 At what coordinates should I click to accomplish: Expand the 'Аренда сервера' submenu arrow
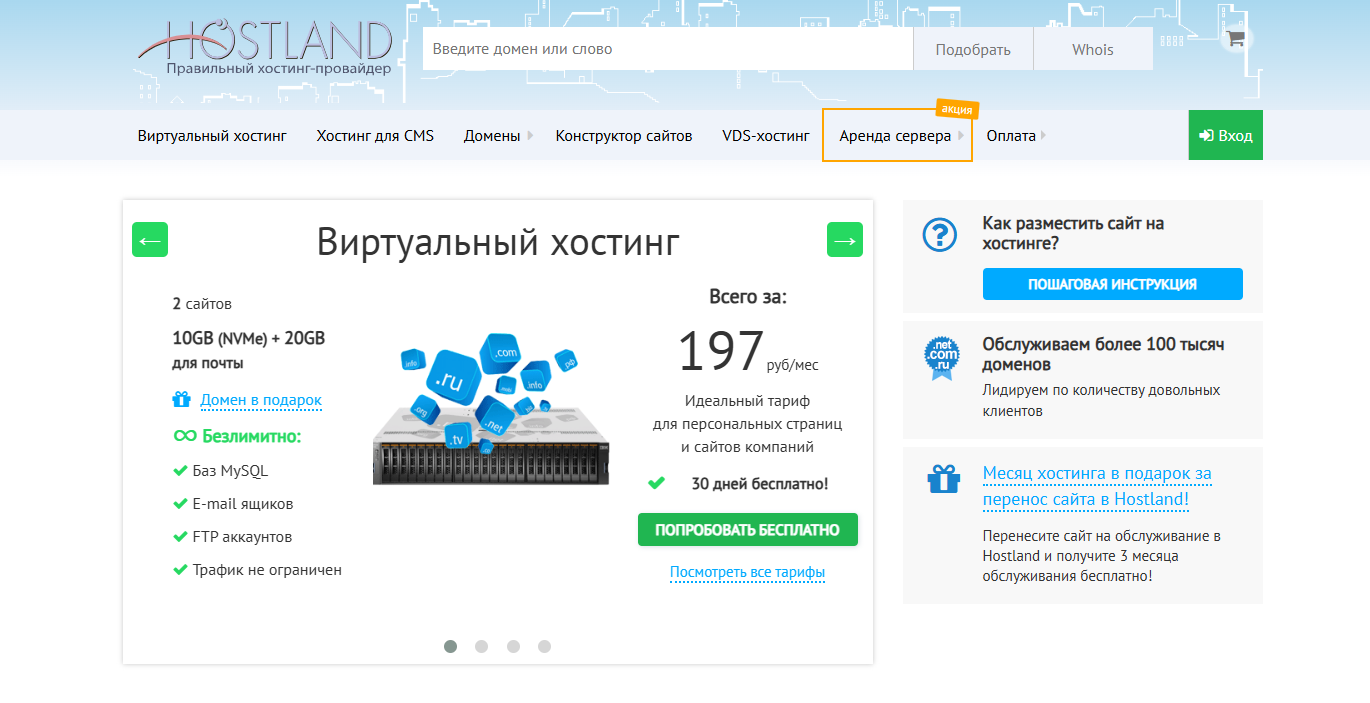click(x=961, y=135)
